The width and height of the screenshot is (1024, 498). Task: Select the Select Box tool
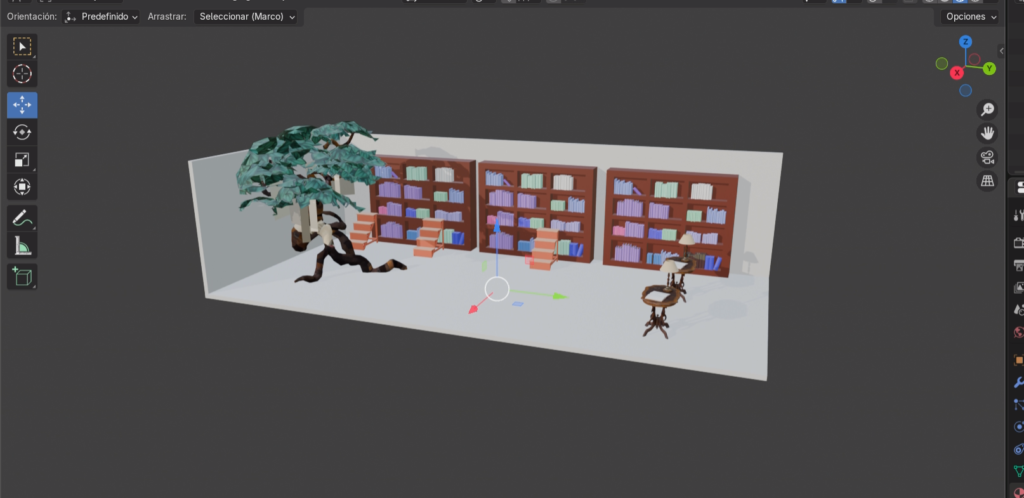22,47
